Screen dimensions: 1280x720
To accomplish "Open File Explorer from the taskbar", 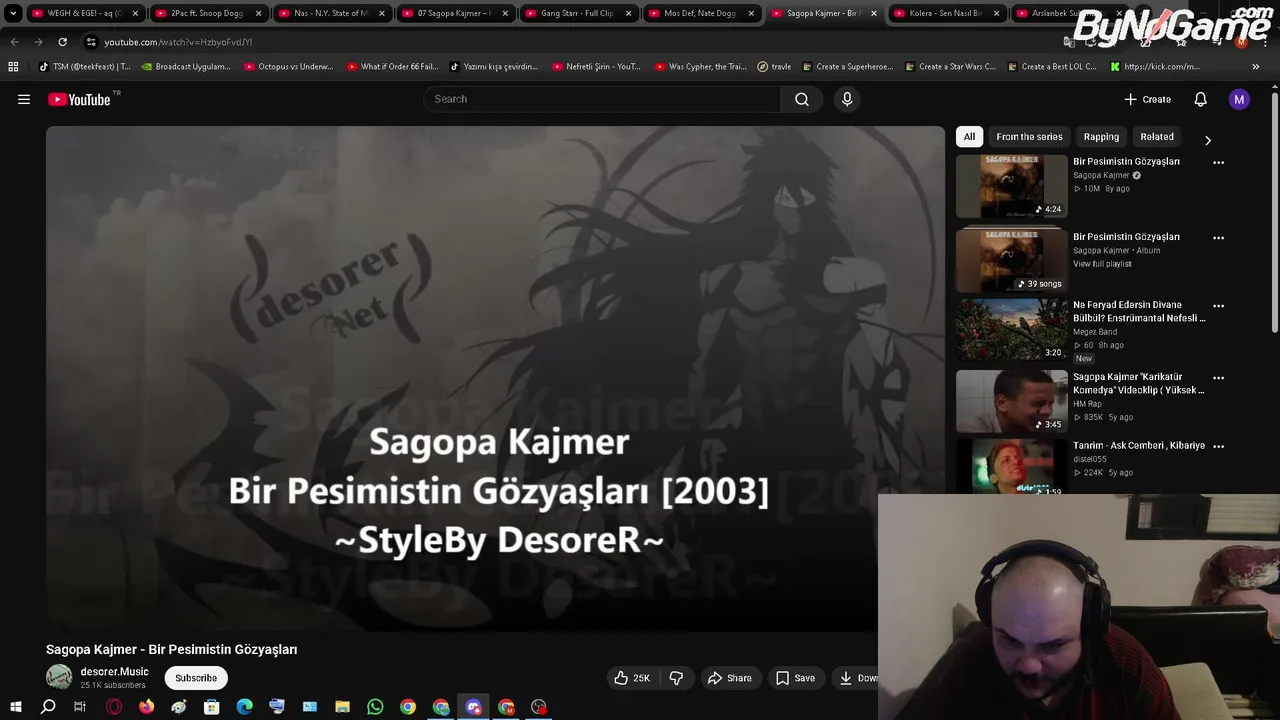I will coord(342,707).
